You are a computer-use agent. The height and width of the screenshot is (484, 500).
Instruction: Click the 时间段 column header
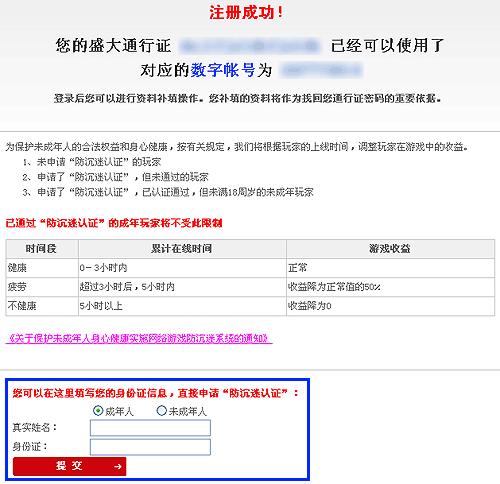point(42,249)
